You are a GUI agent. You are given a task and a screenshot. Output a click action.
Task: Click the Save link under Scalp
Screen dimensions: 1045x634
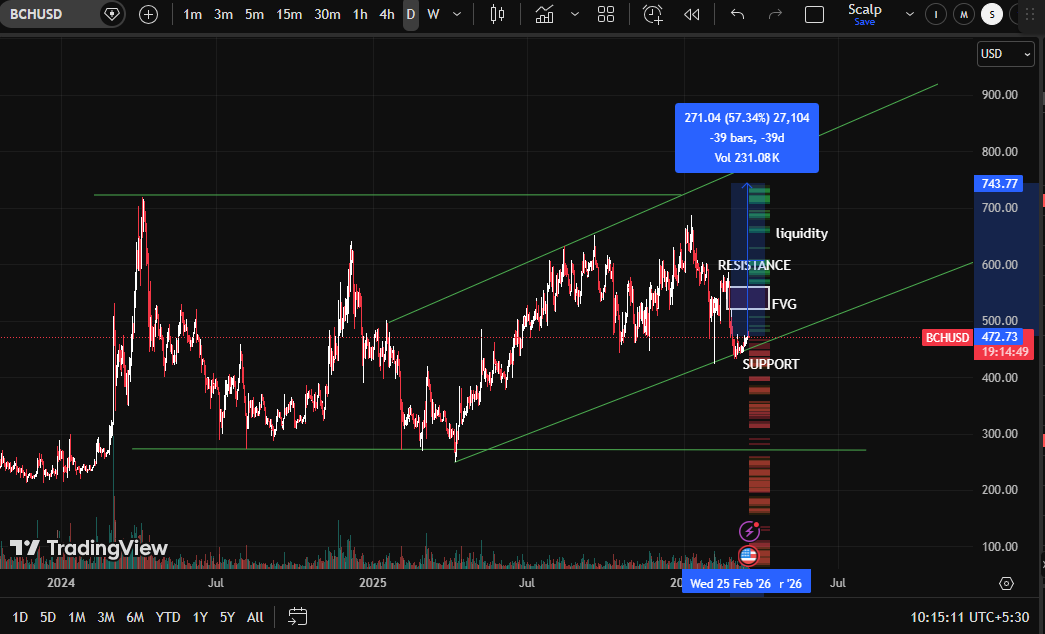[864, 21]
